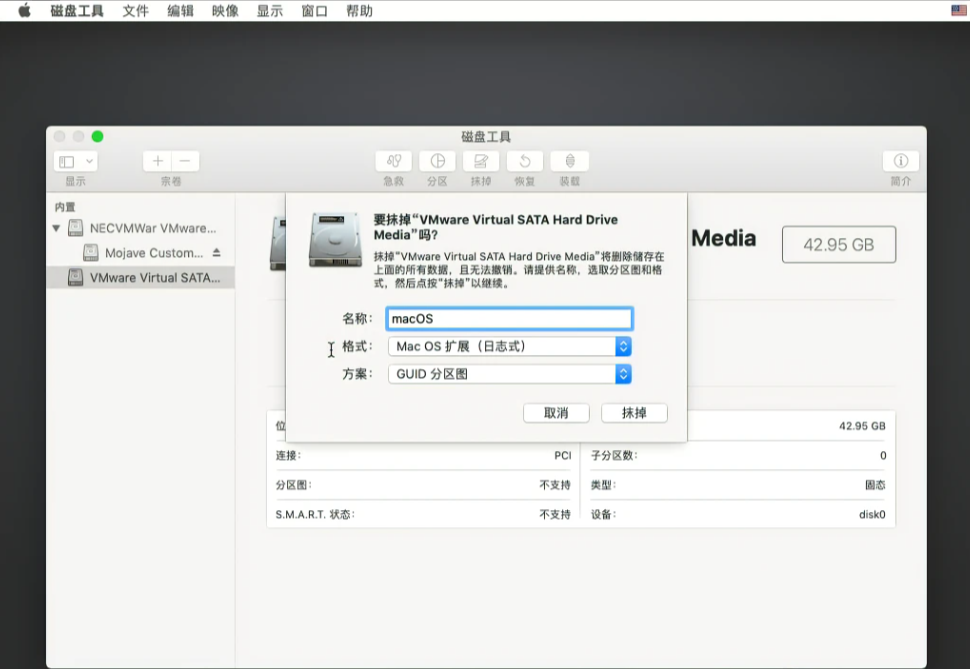Click the Mount (装载) toolbar icon
The height and width of the screenshot is (669, 970).
570,162
